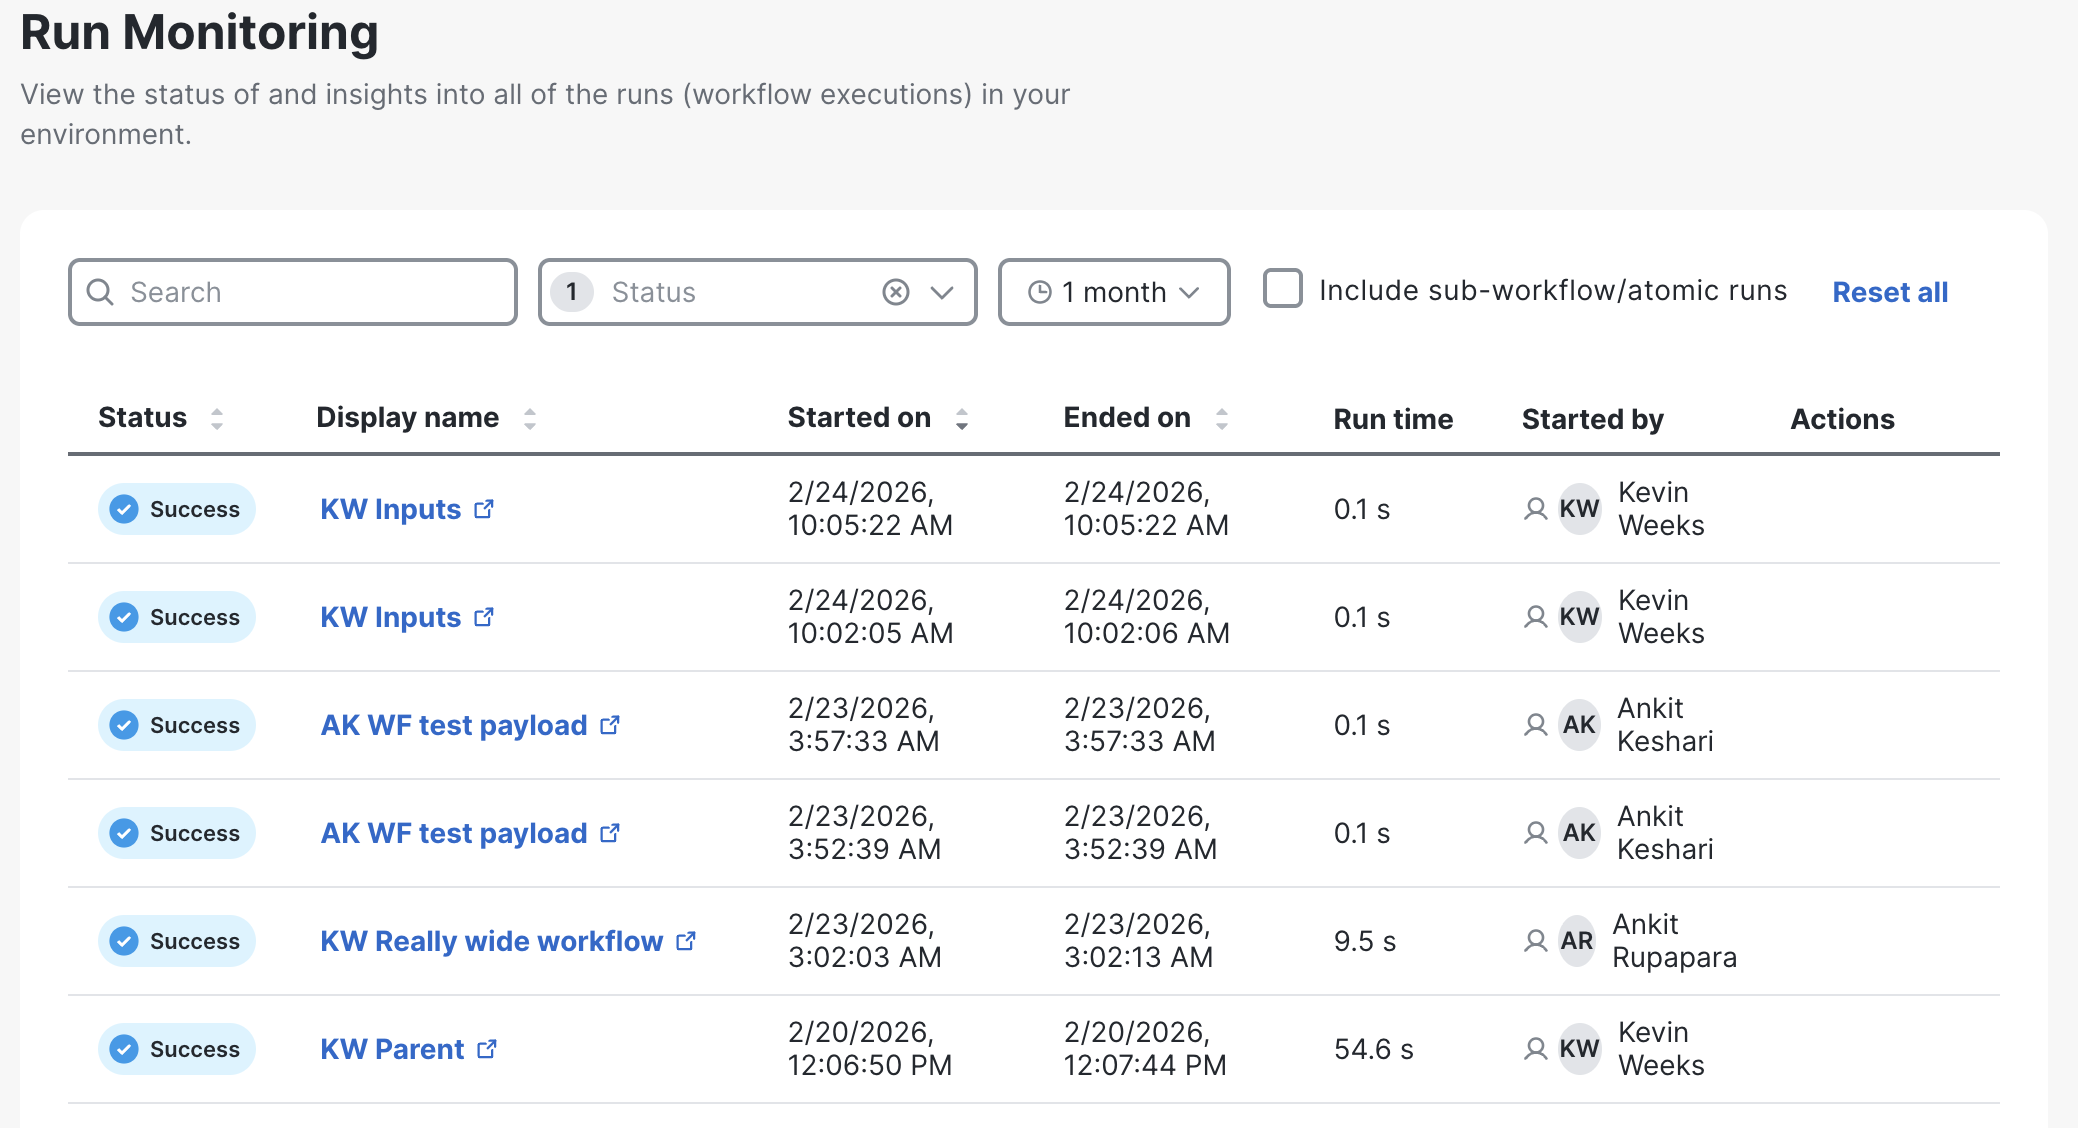Click Reset all link
Screen dimensions: 2078x1128
[1889, 292]
